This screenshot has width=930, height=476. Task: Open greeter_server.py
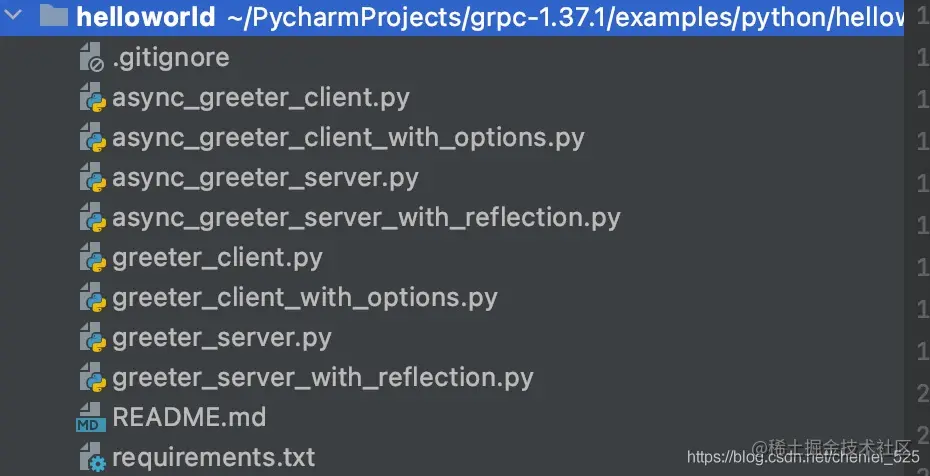[x=221, y=338]
